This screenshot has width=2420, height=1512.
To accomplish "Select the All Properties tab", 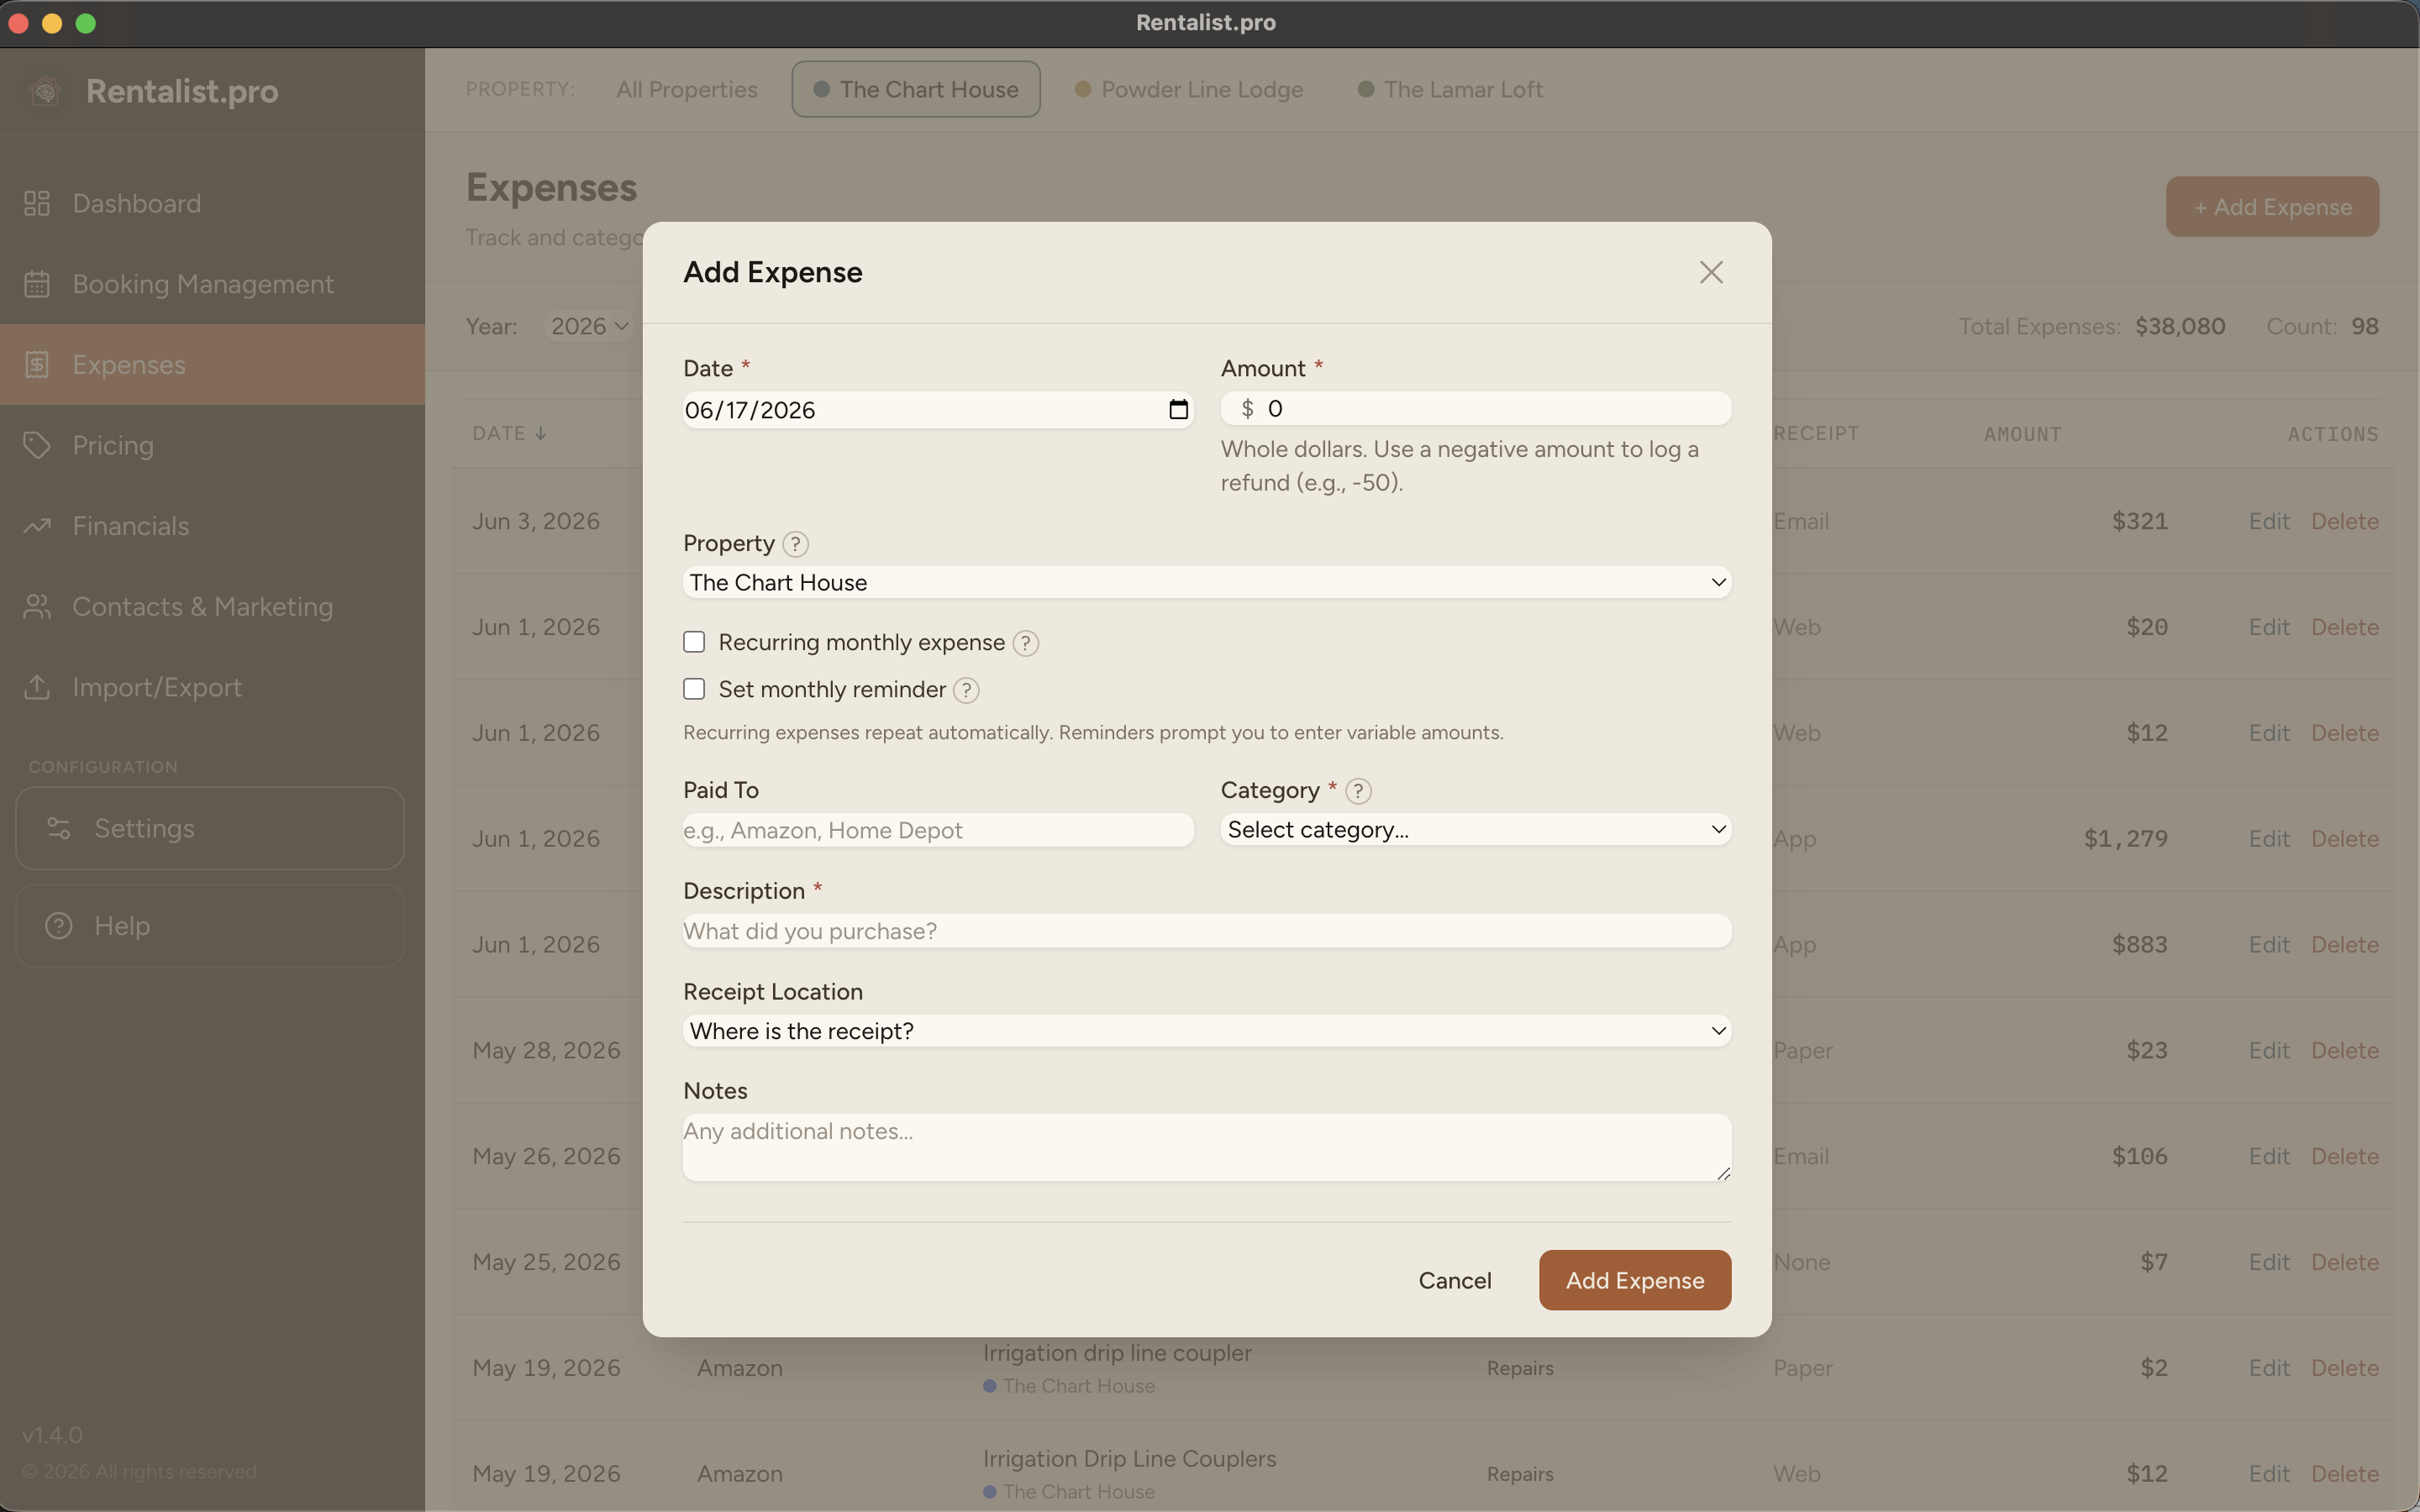I will pyautogui.click(x=687, y=89).
